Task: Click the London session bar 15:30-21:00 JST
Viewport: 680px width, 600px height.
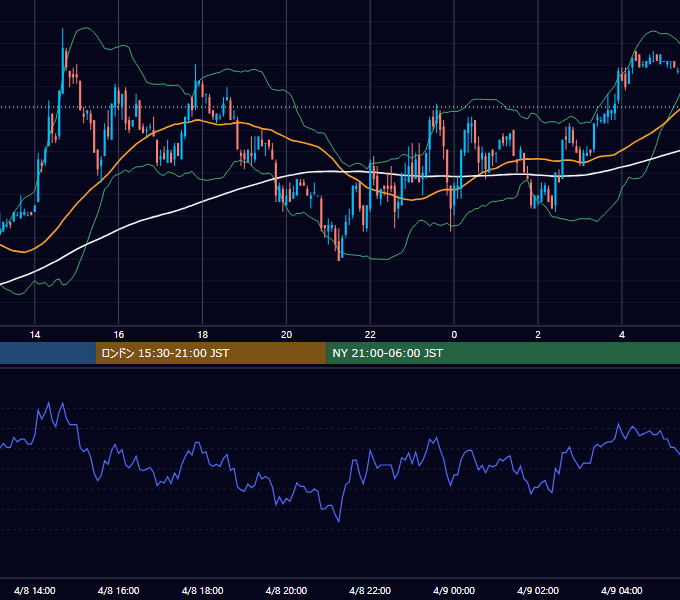Action: point(211,353)
